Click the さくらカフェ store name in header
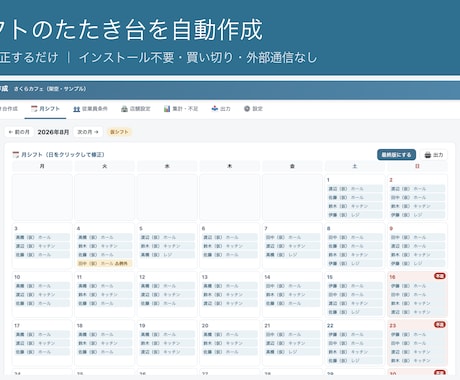Screen dimensions: 460x380 (50, 89)
